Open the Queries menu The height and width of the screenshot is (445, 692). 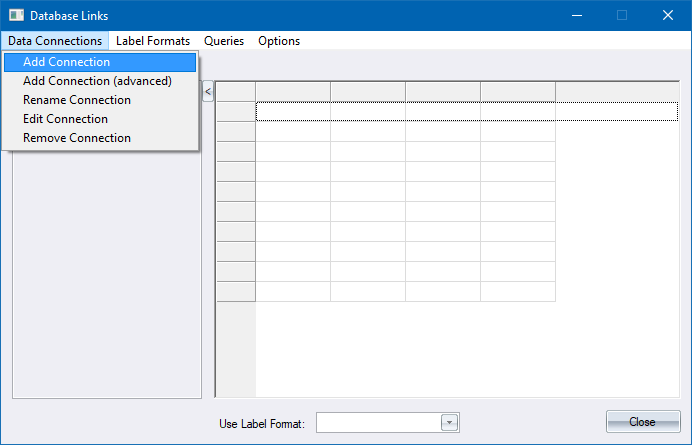tap(224, 41)
